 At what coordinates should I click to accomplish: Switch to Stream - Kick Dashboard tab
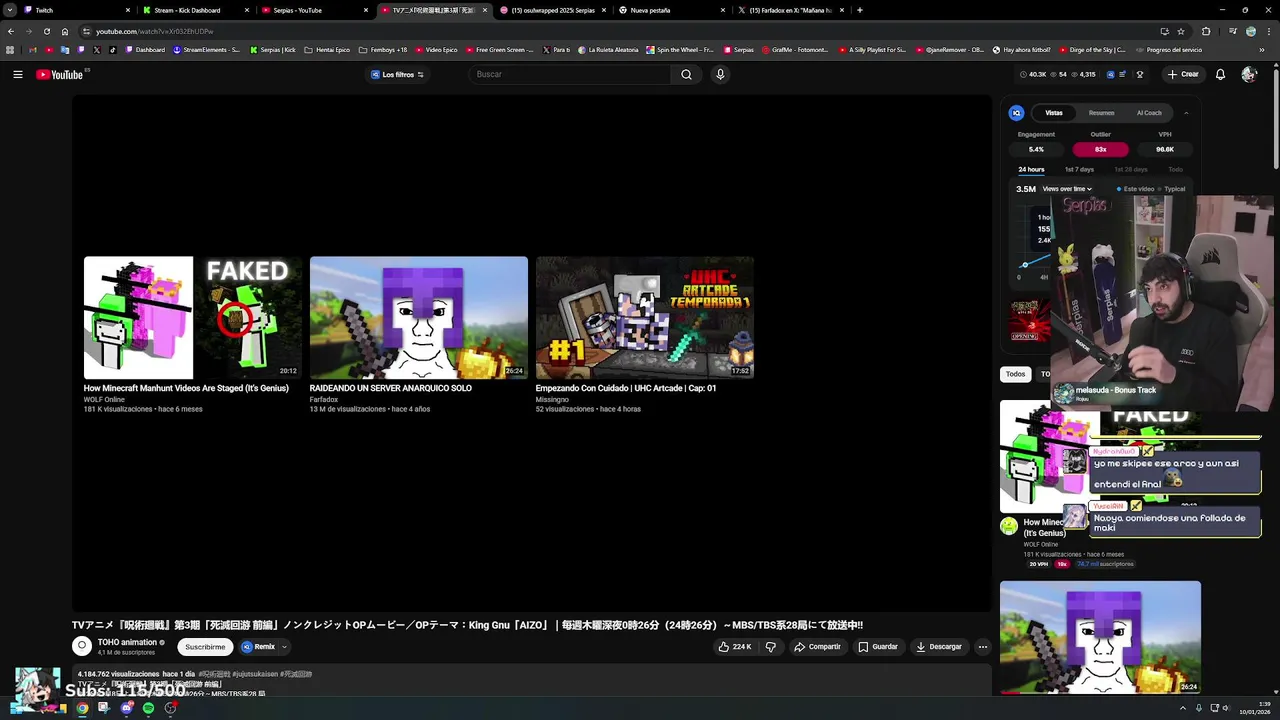click(x=195, y=10)
